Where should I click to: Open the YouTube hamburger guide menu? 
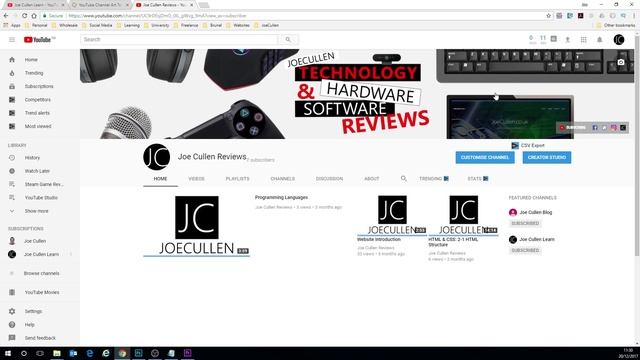click(x=12, y=40)
